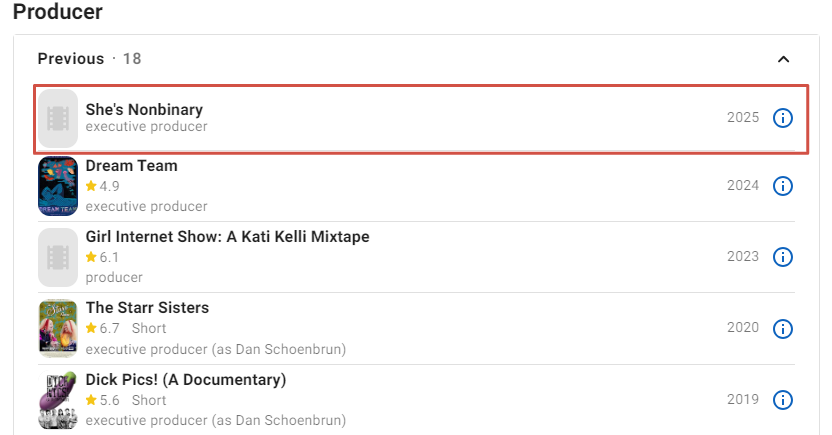Collapse the Previous credits section chevron
832x435 pixels.
783,59
